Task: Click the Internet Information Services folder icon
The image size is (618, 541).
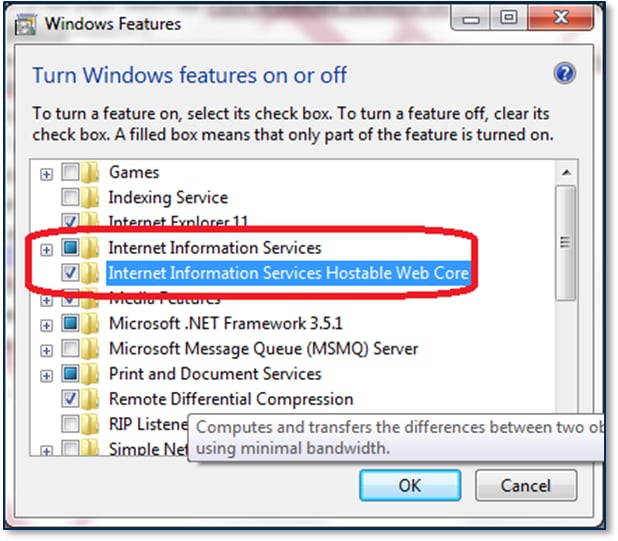Action: tap(90, 248)
